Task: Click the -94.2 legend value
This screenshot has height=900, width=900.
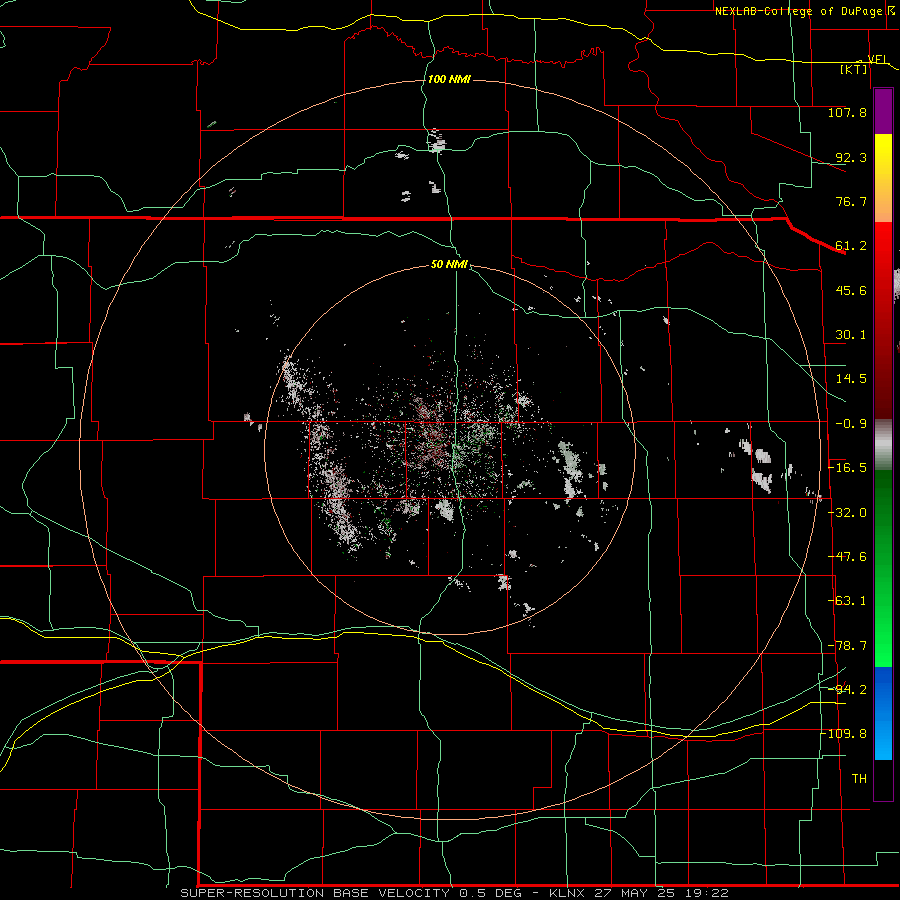Action: (x=847, y=690)
